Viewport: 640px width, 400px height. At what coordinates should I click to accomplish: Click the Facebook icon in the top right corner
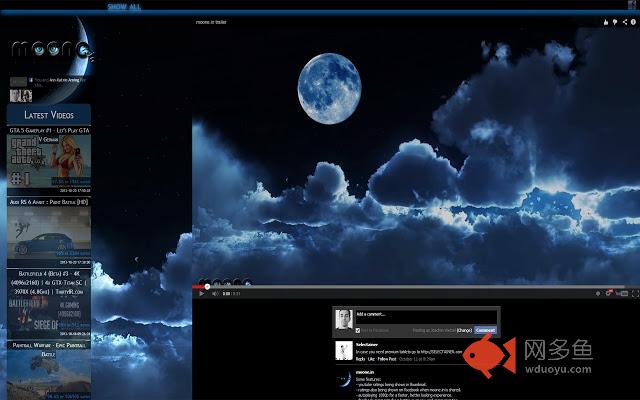tap(632, 5)
